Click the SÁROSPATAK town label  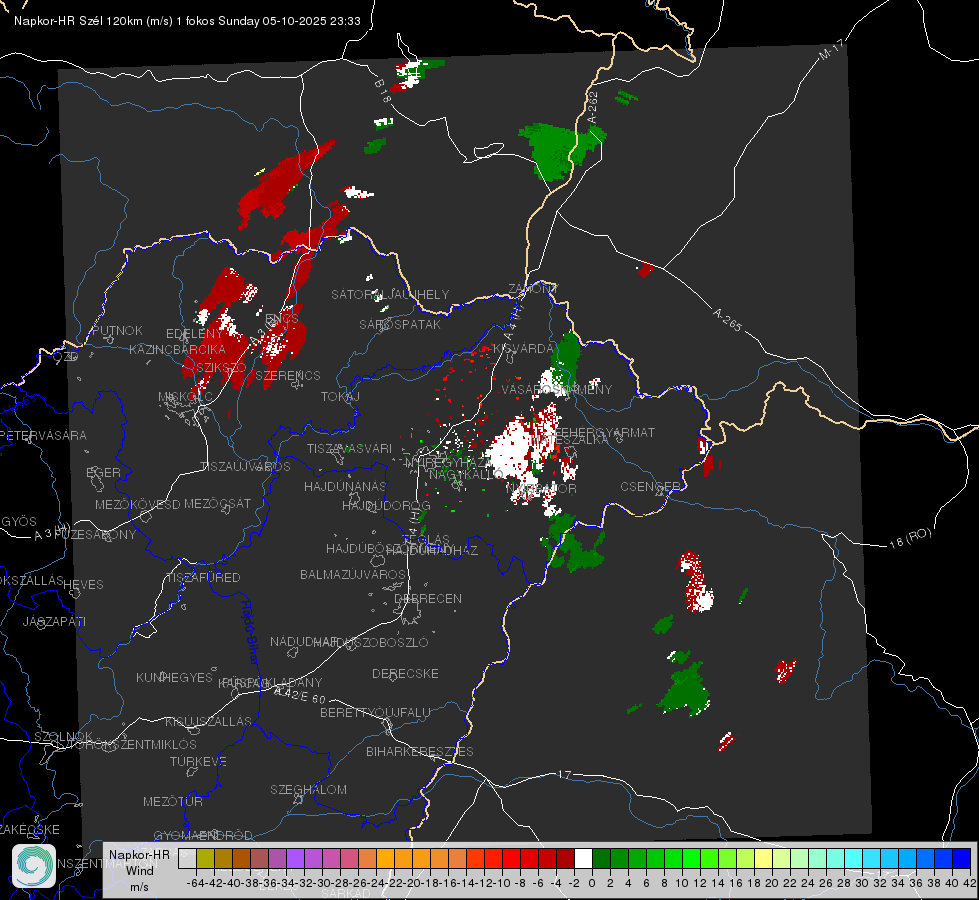pyautogui.click(x=400, y=324)
